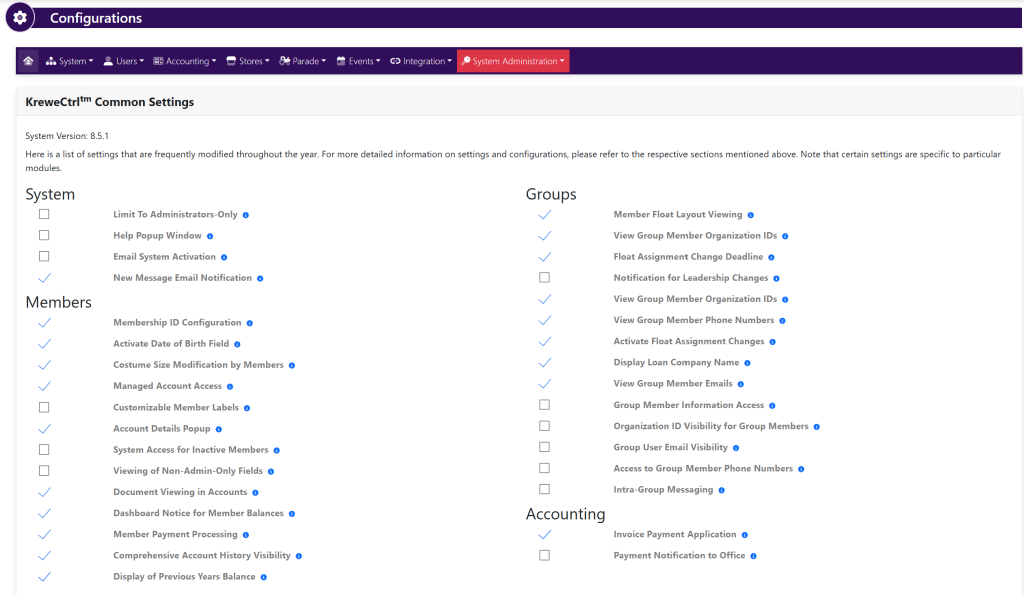The image size is (1024, 595).
Task: Uncheck Member Float Layout Viewing
Action: (544, 215)
